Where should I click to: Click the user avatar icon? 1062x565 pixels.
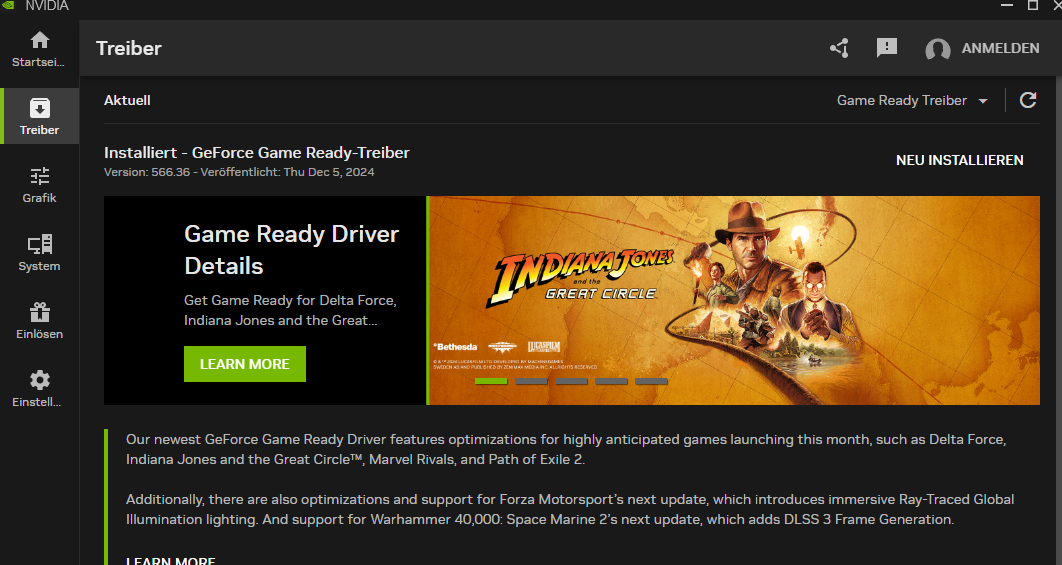pos(938,49)
